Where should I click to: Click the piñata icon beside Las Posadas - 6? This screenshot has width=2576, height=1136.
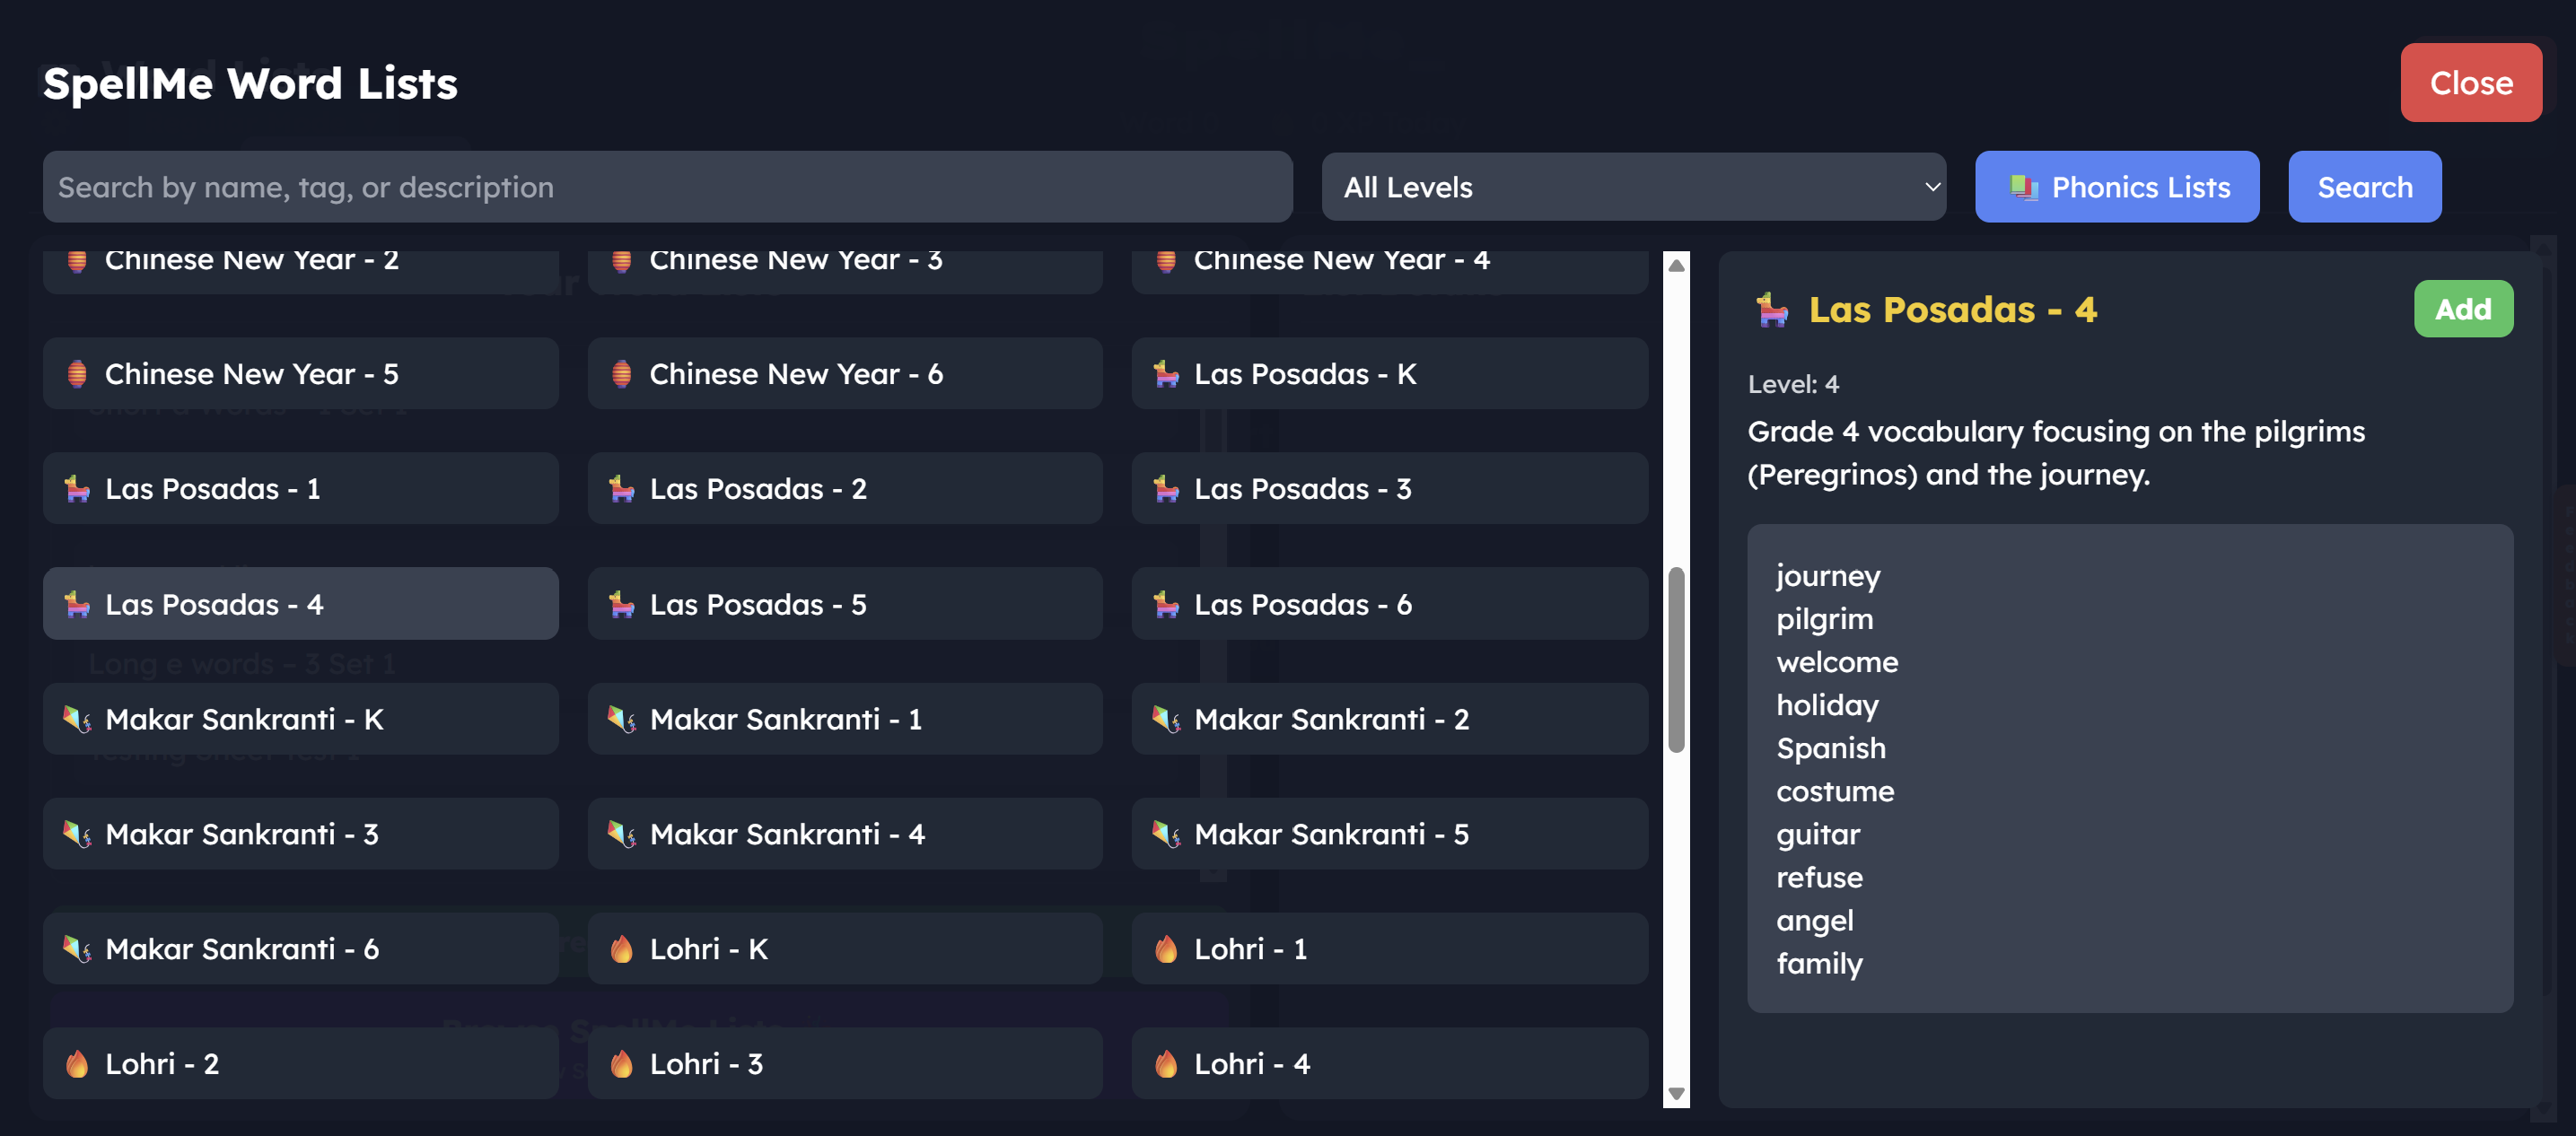pos(1166,604)
